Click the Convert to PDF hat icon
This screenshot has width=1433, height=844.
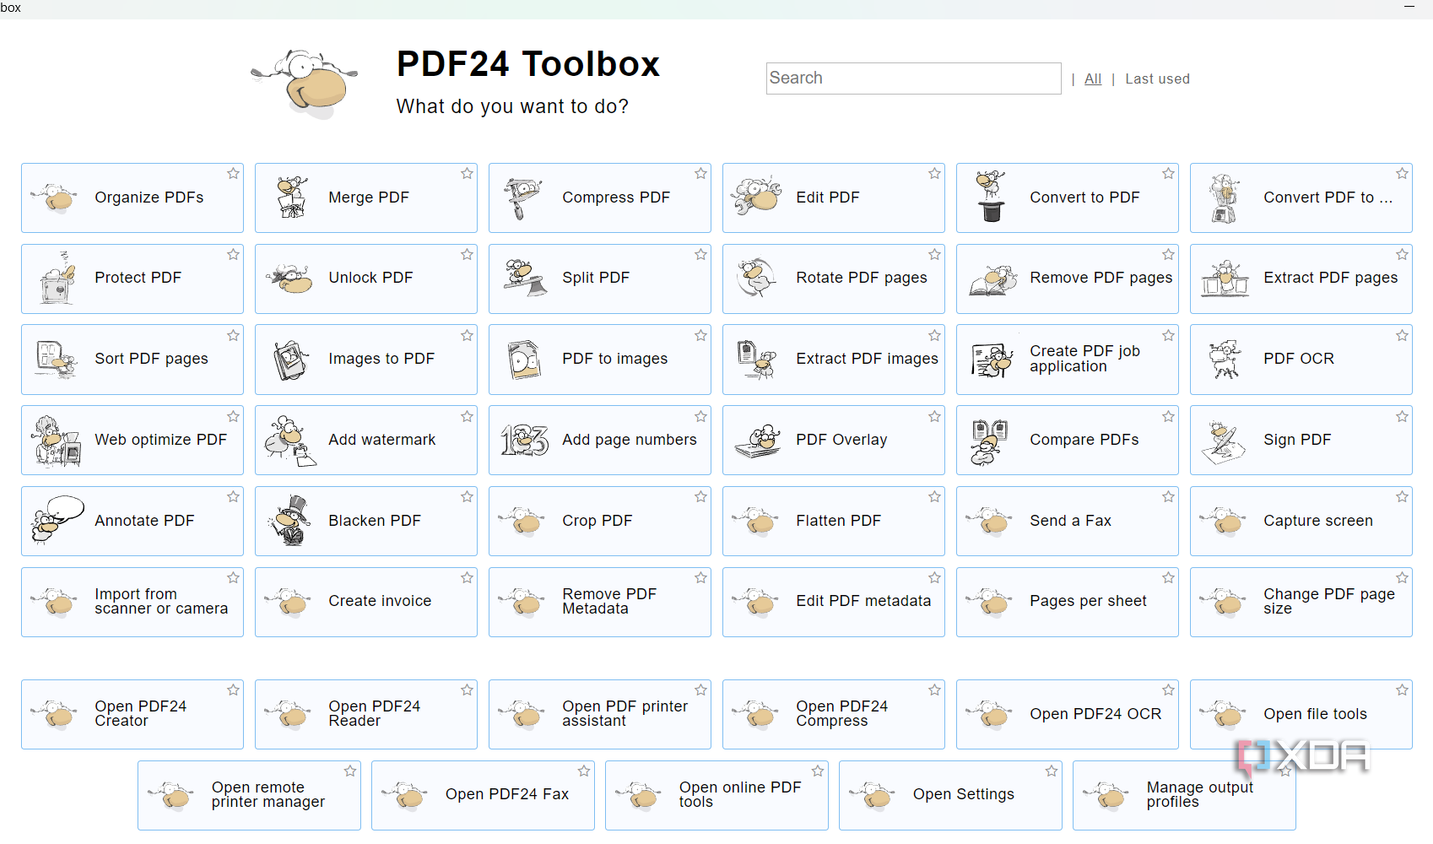pyautogui.click(x=991, y=196)
